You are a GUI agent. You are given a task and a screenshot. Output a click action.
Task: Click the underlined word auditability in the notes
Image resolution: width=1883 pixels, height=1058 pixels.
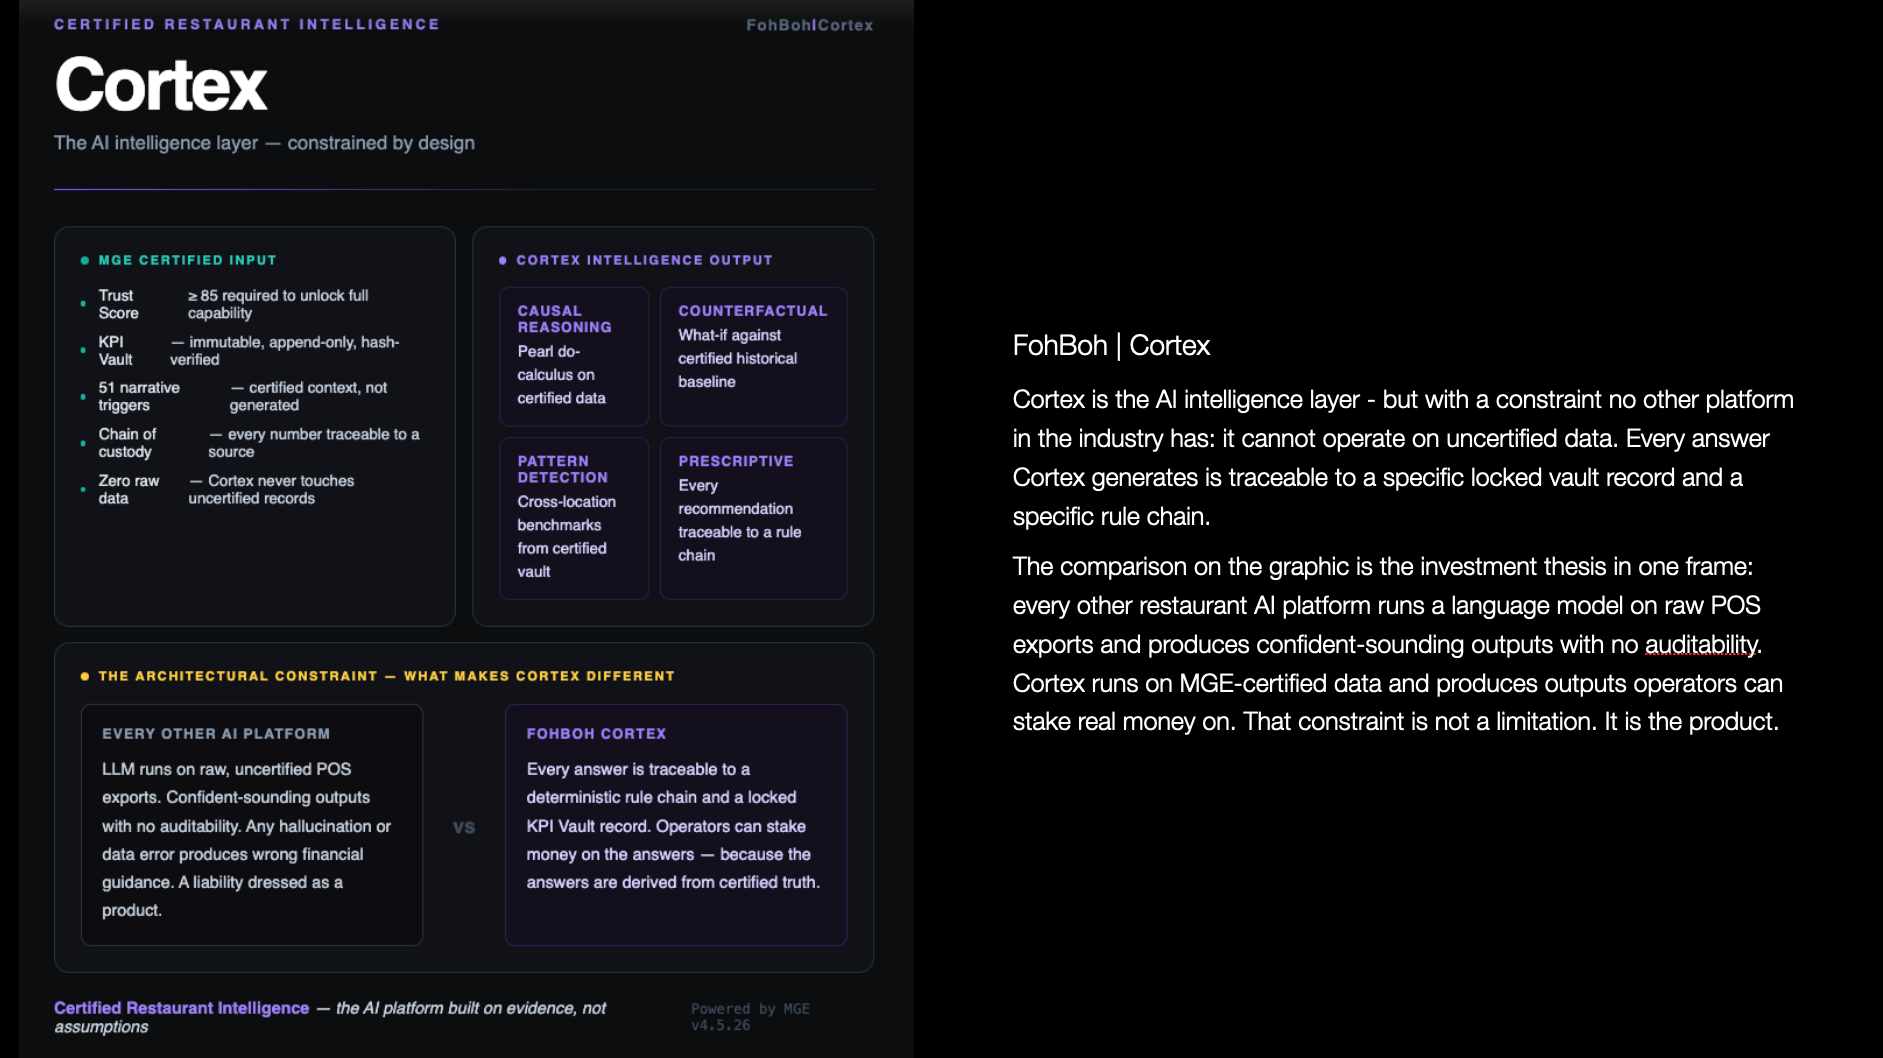[x=1700, y=645]
